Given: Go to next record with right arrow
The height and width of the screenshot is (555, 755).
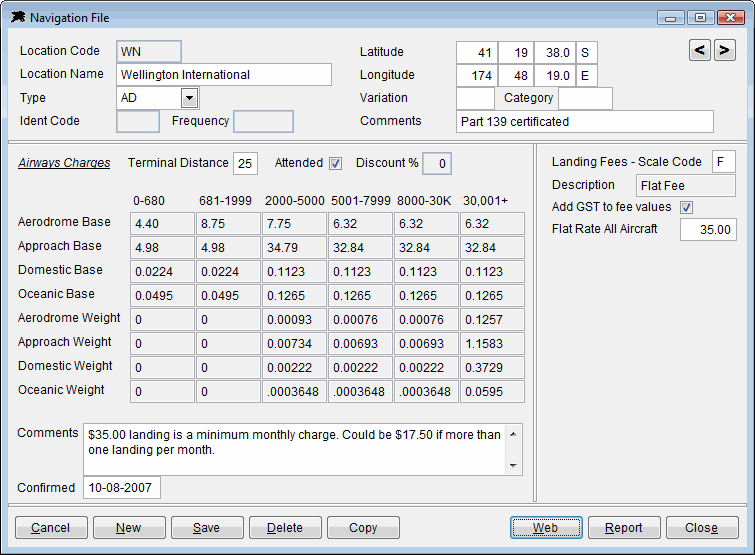Looking at the screenshot, I should click(725, 50).
